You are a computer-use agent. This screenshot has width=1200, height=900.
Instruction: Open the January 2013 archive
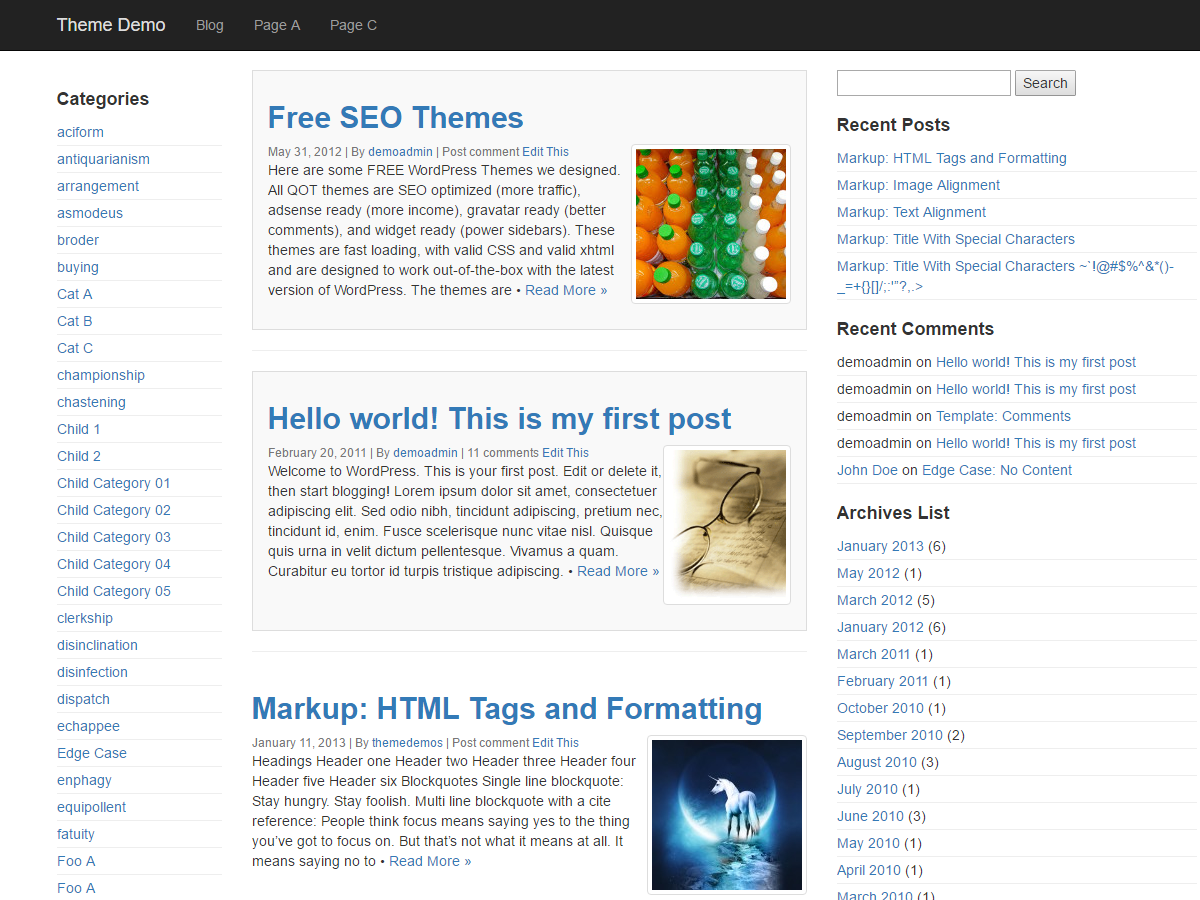click(x=880, y=546)
